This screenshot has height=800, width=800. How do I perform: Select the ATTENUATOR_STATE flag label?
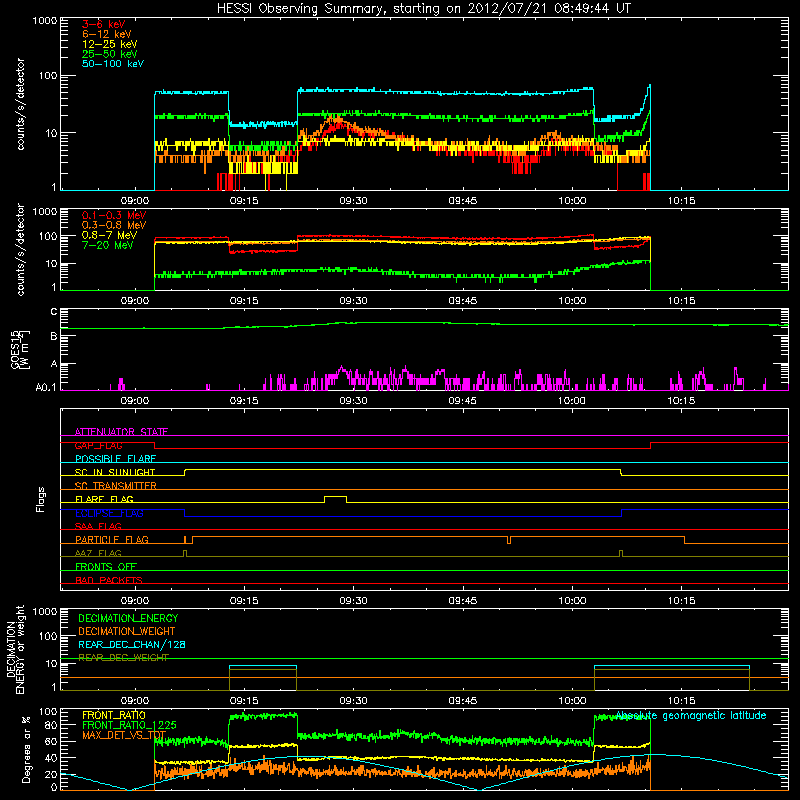point(121,432)
